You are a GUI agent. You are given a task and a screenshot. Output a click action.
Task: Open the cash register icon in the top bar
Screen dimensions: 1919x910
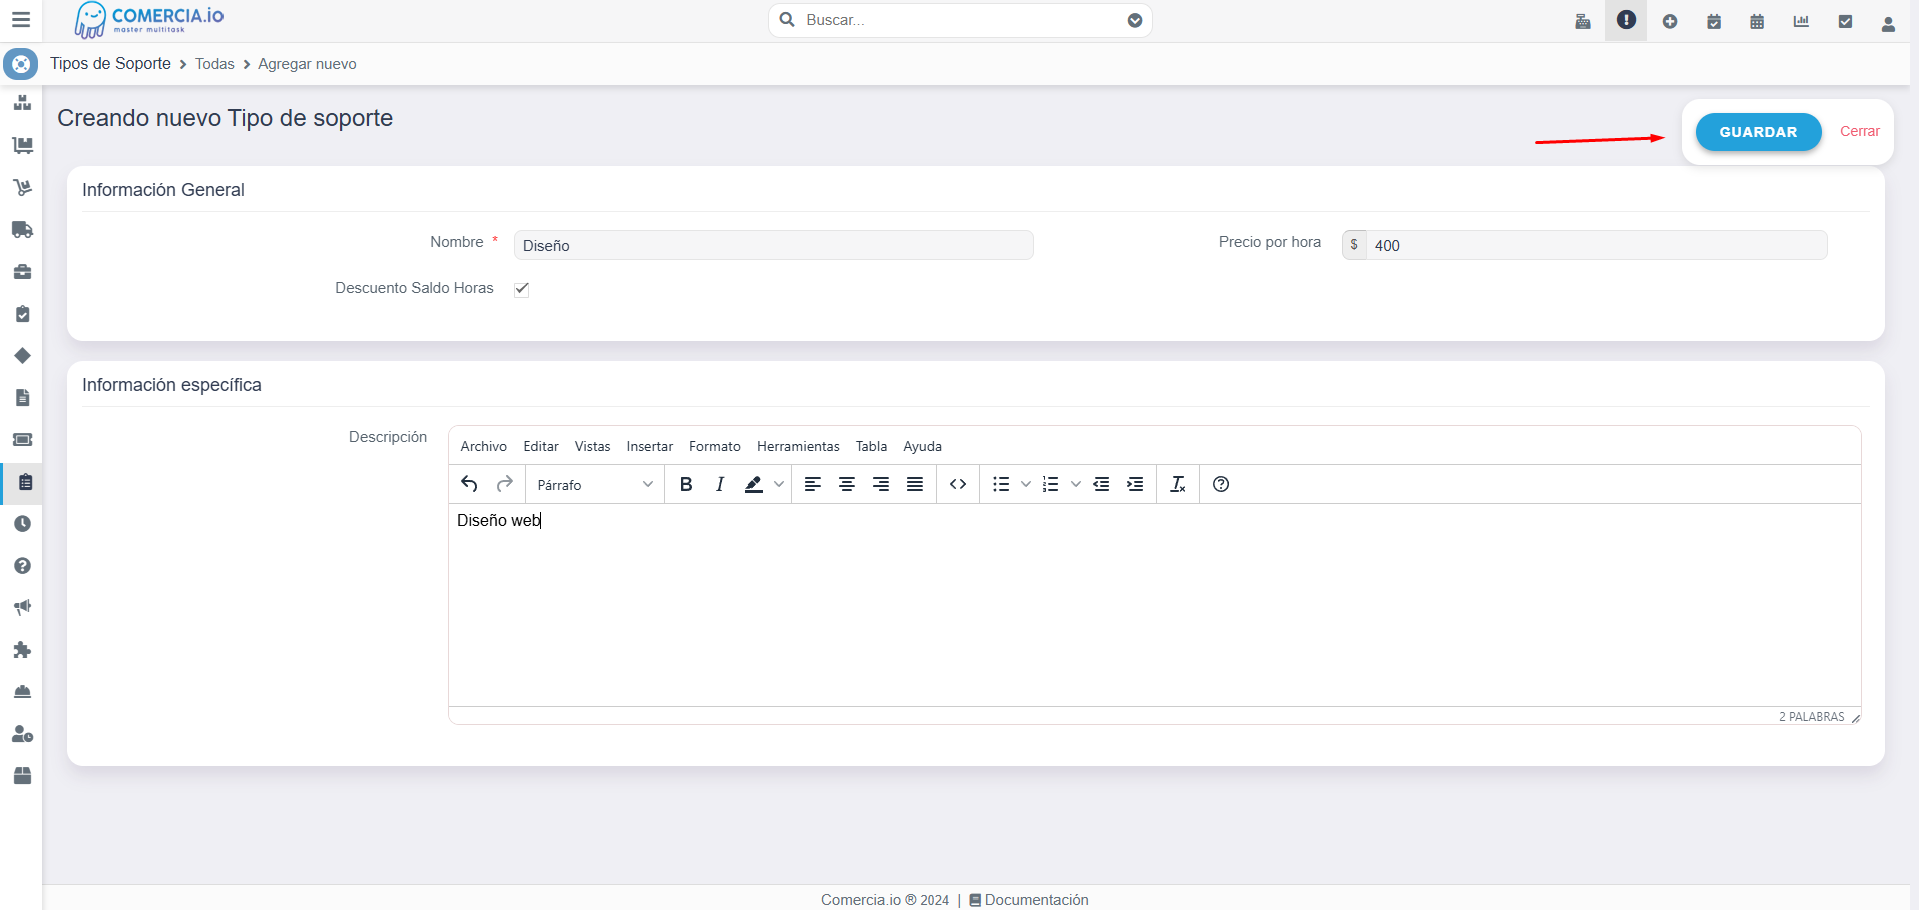click(1583, 21)
